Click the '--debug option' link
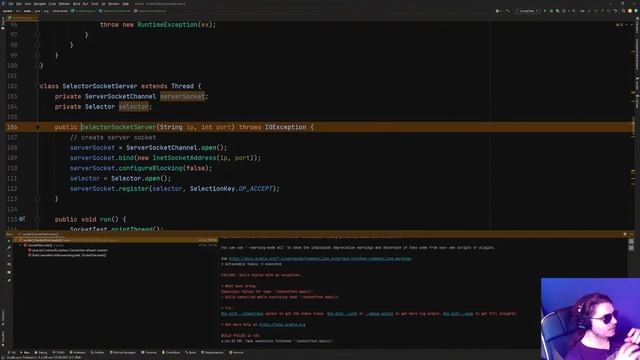This screenshot has height=360, width=640. coord(379,314)
